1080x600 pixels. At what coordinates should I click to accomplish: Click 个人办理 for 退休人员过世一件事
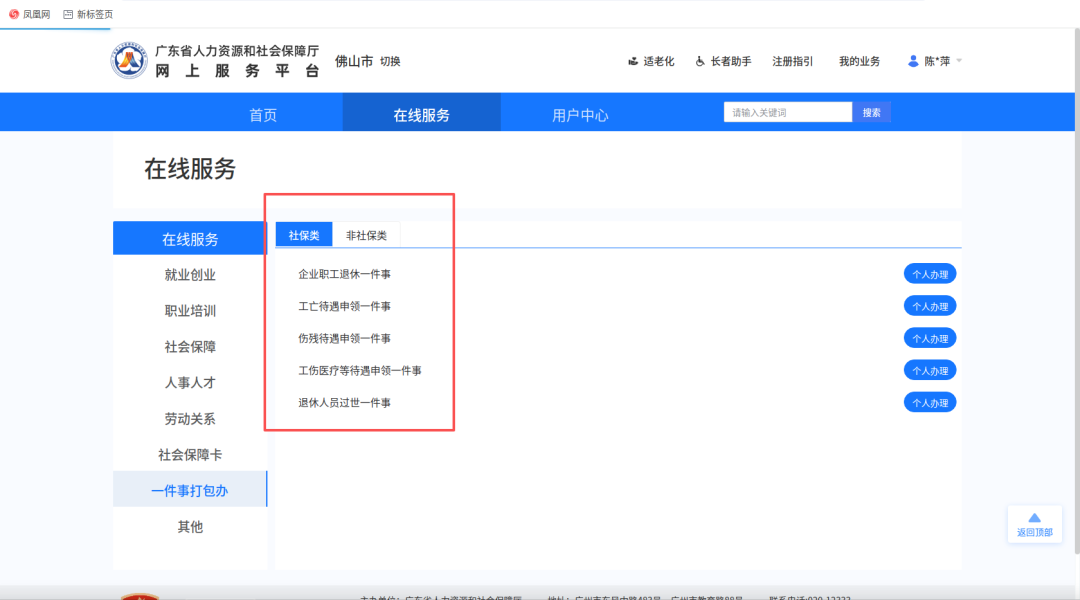[x=930, y=402]
